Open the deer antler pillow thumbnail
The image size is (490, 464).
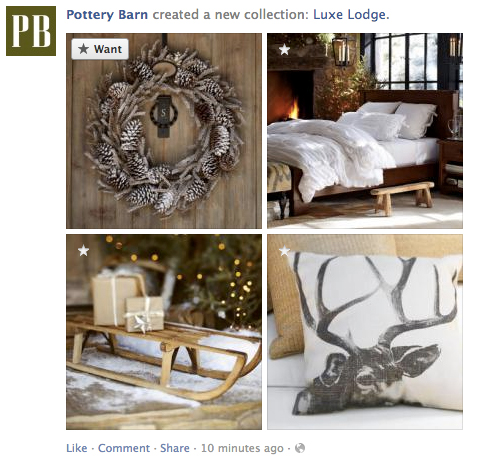[365, 332]
